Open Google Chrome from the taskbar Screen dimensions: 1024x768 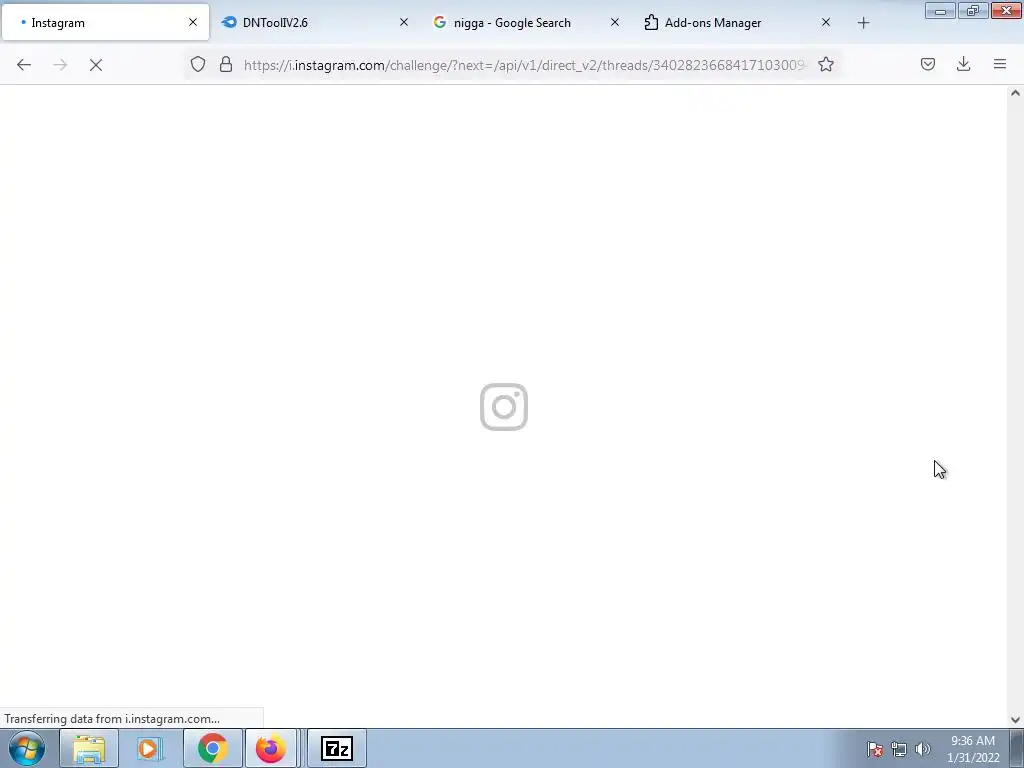(x=212, y=748)
